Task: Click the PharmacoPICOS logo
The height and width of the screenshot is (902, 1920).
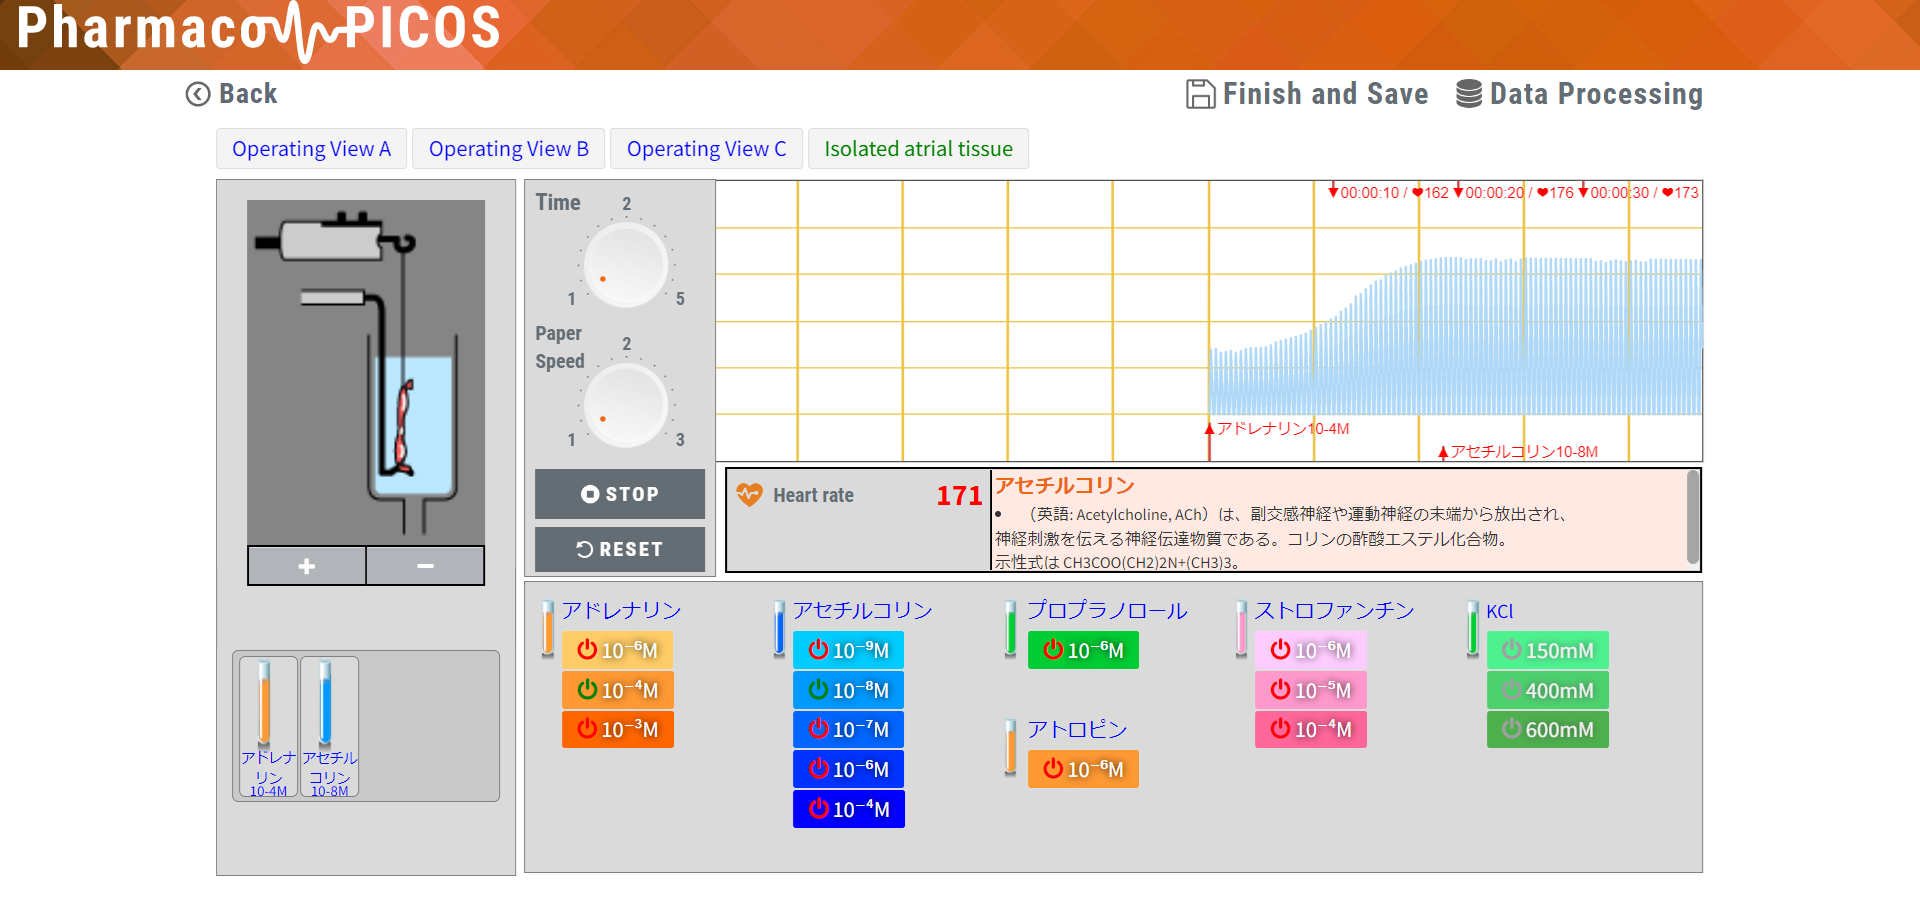Action: [x=259, y=29]
